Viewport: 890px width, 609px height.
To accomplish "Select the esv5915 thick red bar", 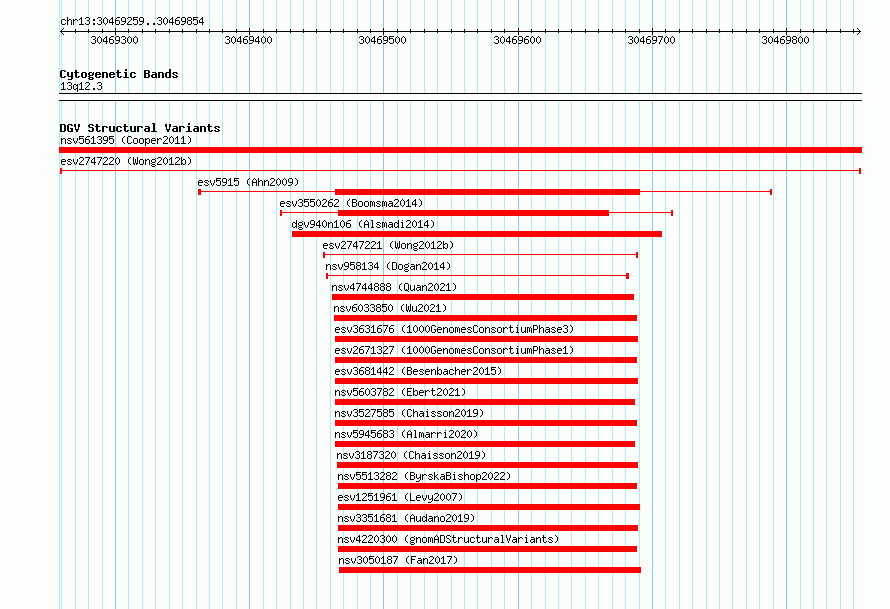I will [x=488, y=192].
